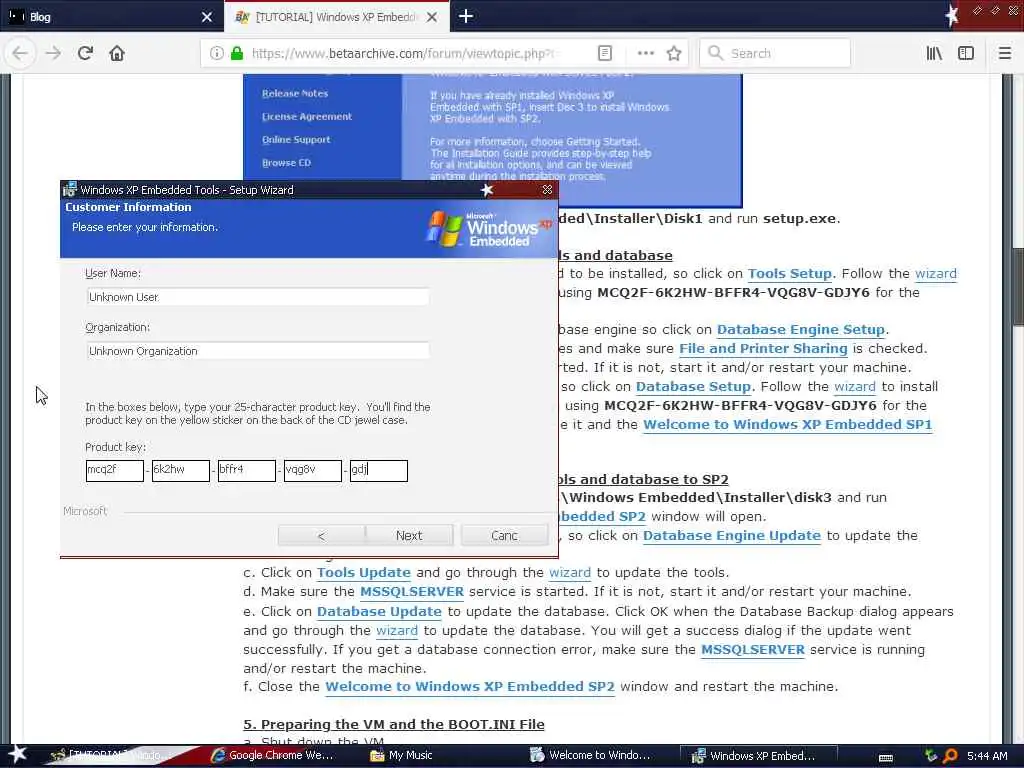Click the Organization field

coord(258,351)
